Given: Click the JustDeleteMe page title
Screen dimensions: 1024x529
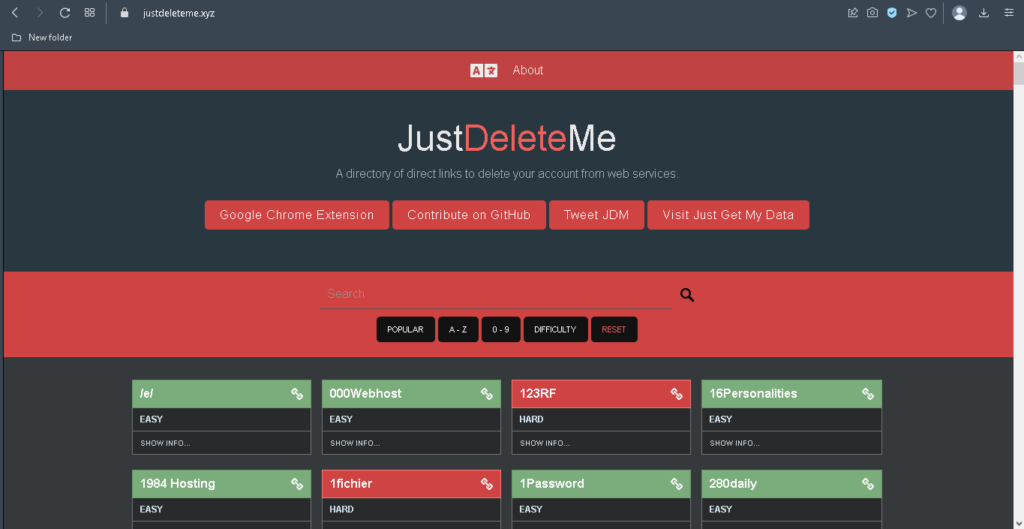Looking at the screenshot, I should tap(507, 138).
